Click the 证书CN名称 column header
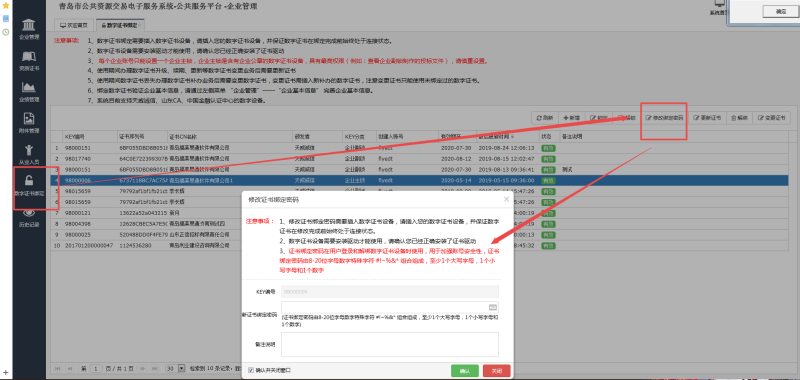This screenshot has width=800, height=380. (x=230, y=137)
